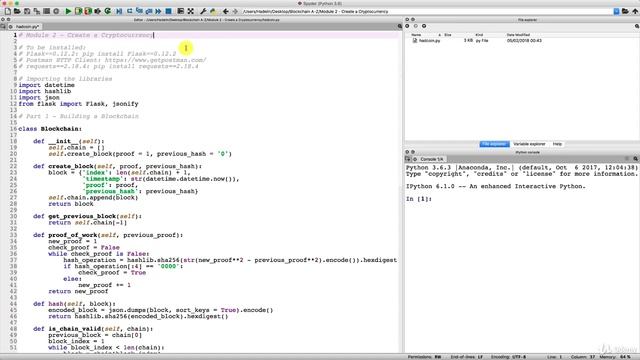Image resolution: width=640 pixels, height=360 pixels.
Task: Step over the current line
Action: click(x=129, y=11)
